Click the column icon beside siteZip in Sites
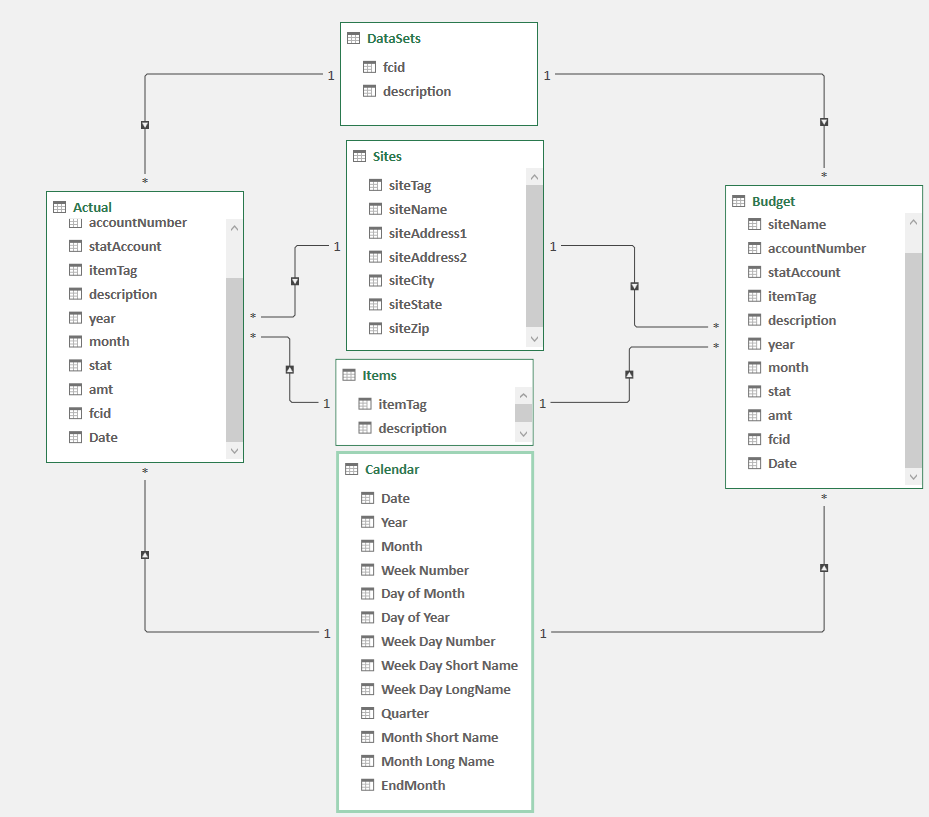Screen dimensions: 929x817 tap(375, 328)
